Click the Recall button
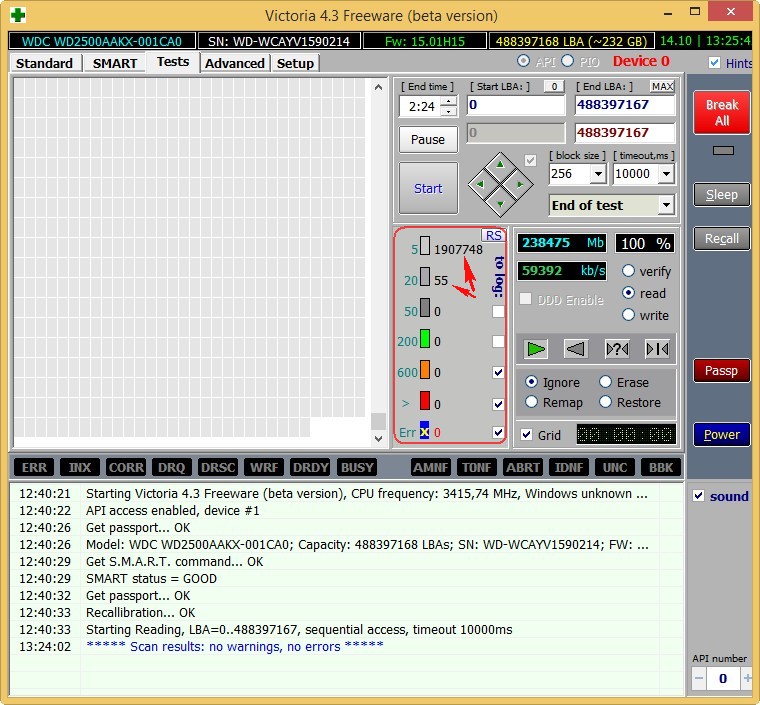Image resolution: width=760 pixels, height=705 pixels. (x=722, y=238)
